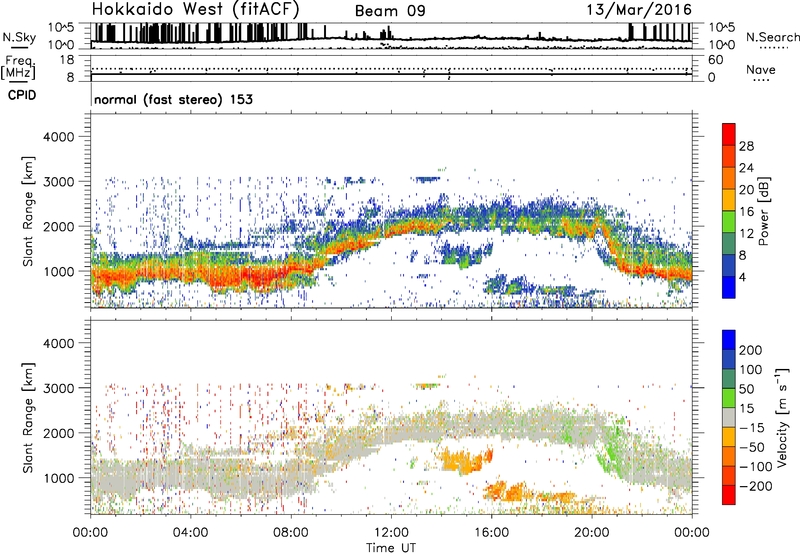Image resolution: width=800 pixels, height=554 pixels.
Task: Click the 200 label on Velocity color bar
Action: pyautogui.click(x=751, y=350)
